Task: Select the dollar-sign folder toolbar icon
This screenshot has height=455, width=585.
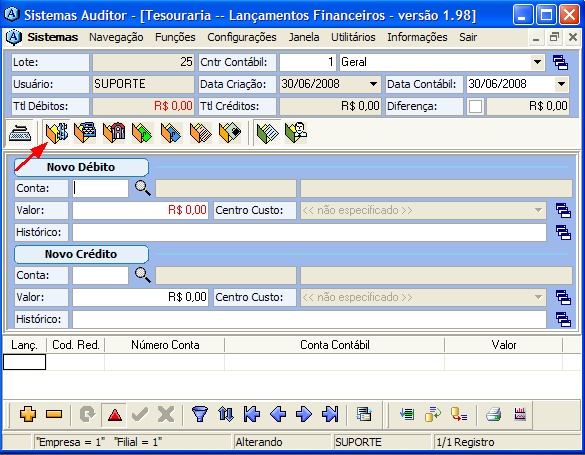Action: (56, 133)
